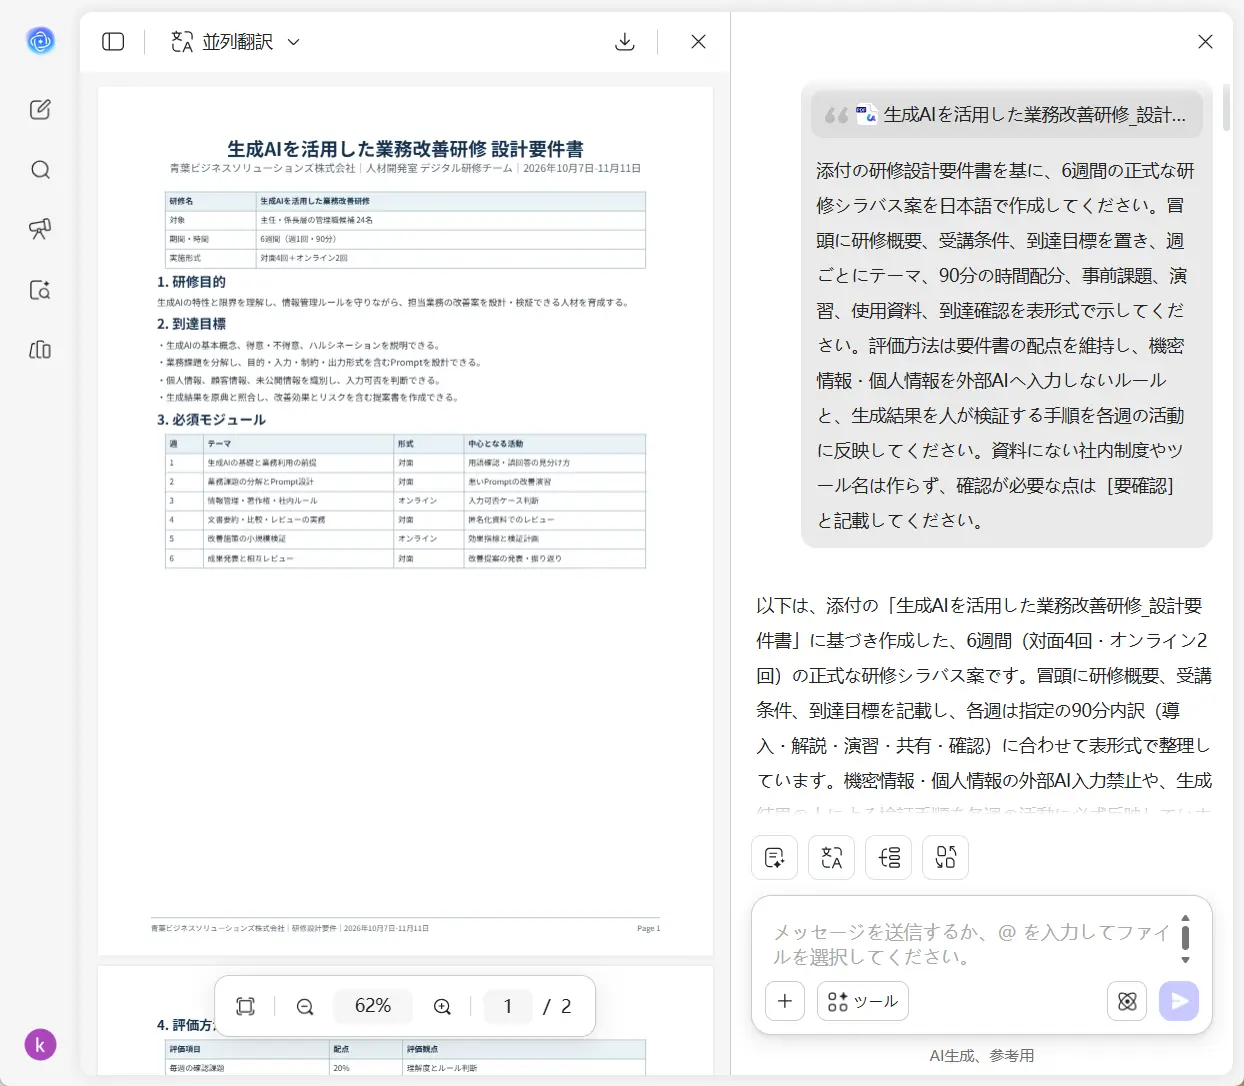Click the heading 3. 必須モジュール
Viewport: 1244px width, 1086px height.
tap(211, 420)
